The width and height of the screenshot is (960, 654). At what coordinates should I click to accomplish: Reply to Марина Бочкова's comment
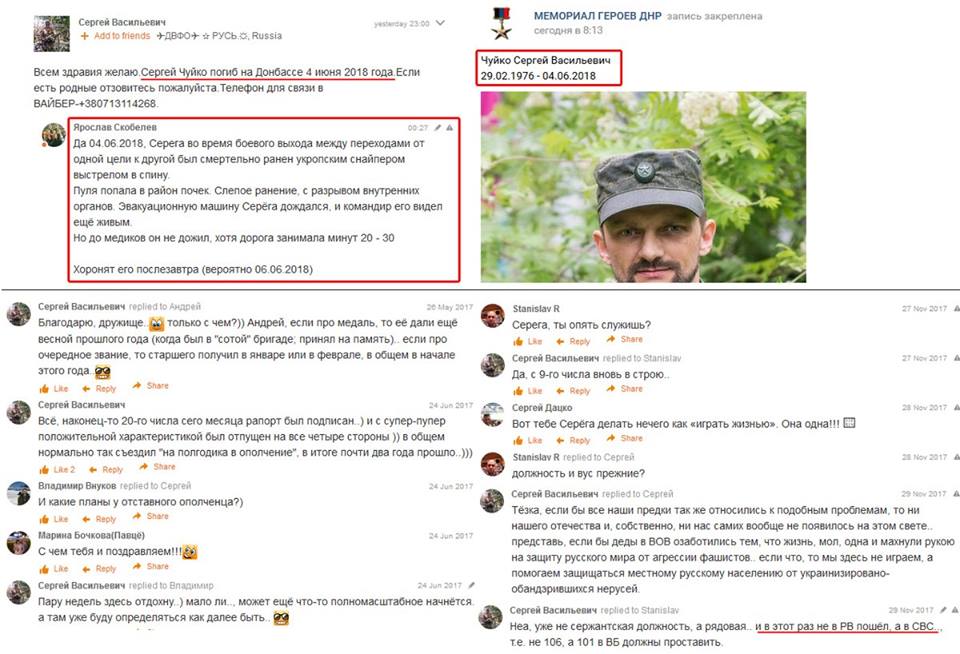[x=99, y=569]
